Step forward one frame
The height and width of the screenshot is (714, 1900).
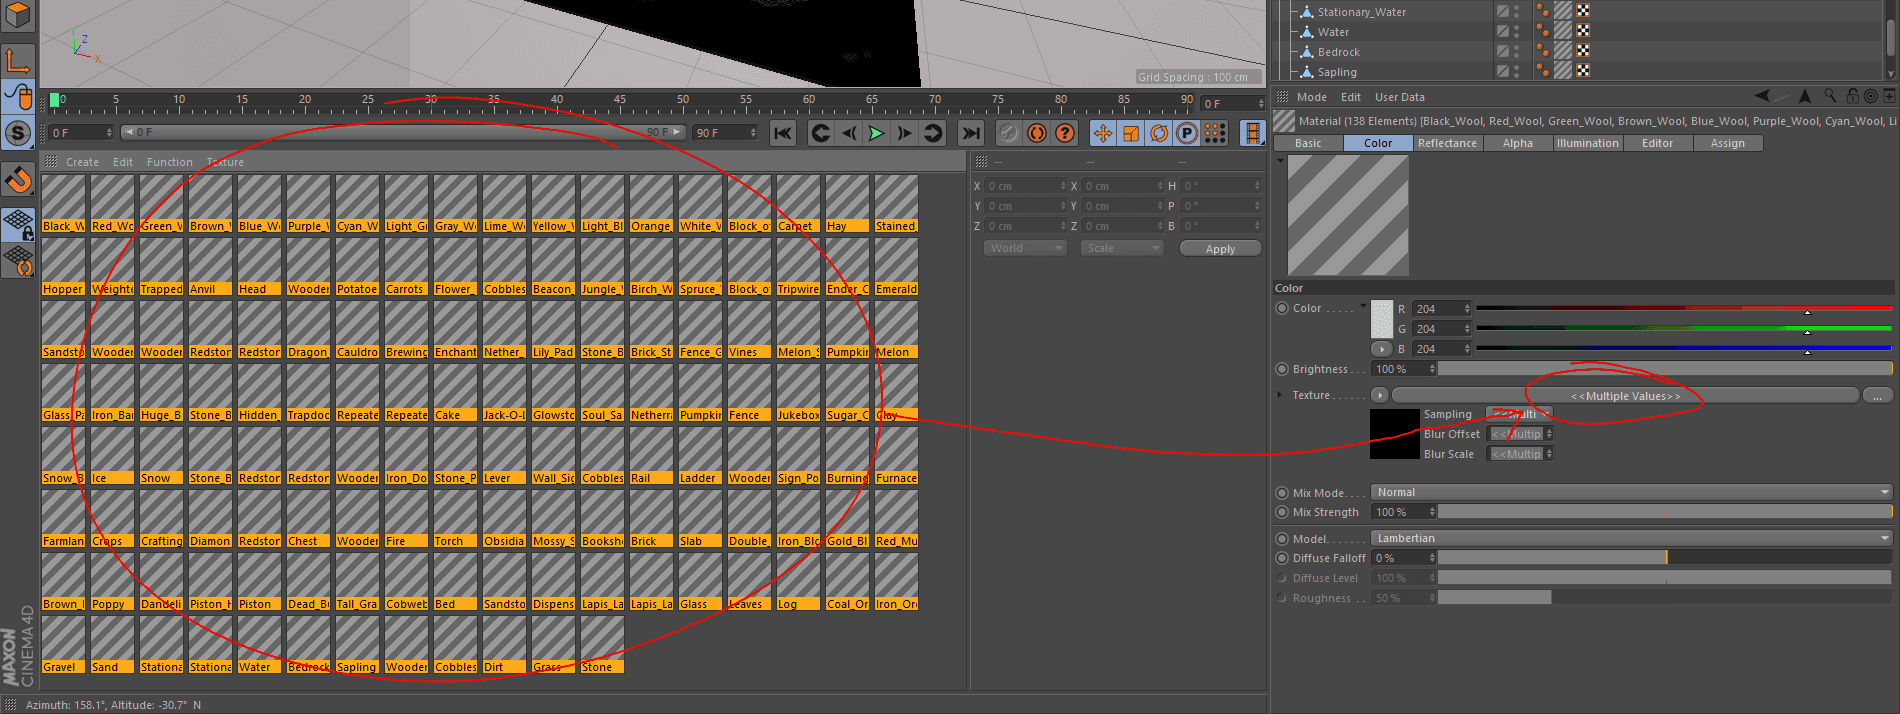tap(905, 133)
